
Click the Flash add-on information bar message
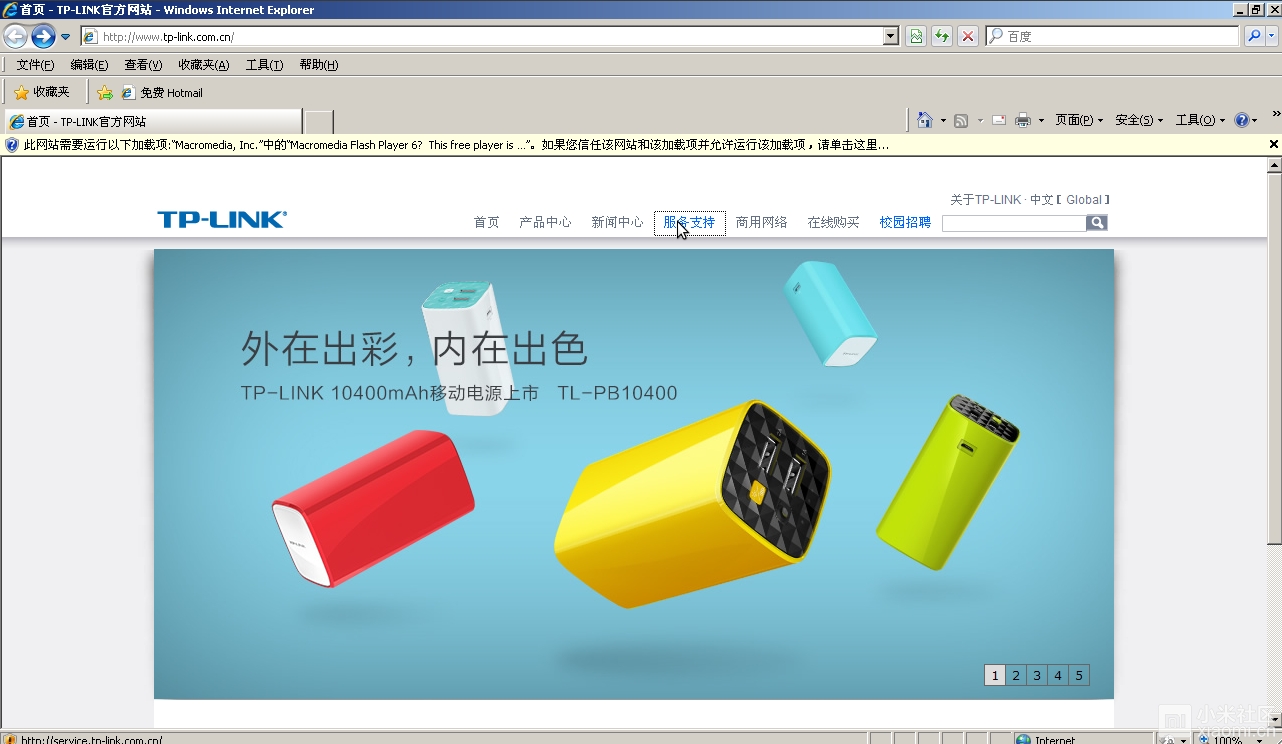(x=456, y=145)
